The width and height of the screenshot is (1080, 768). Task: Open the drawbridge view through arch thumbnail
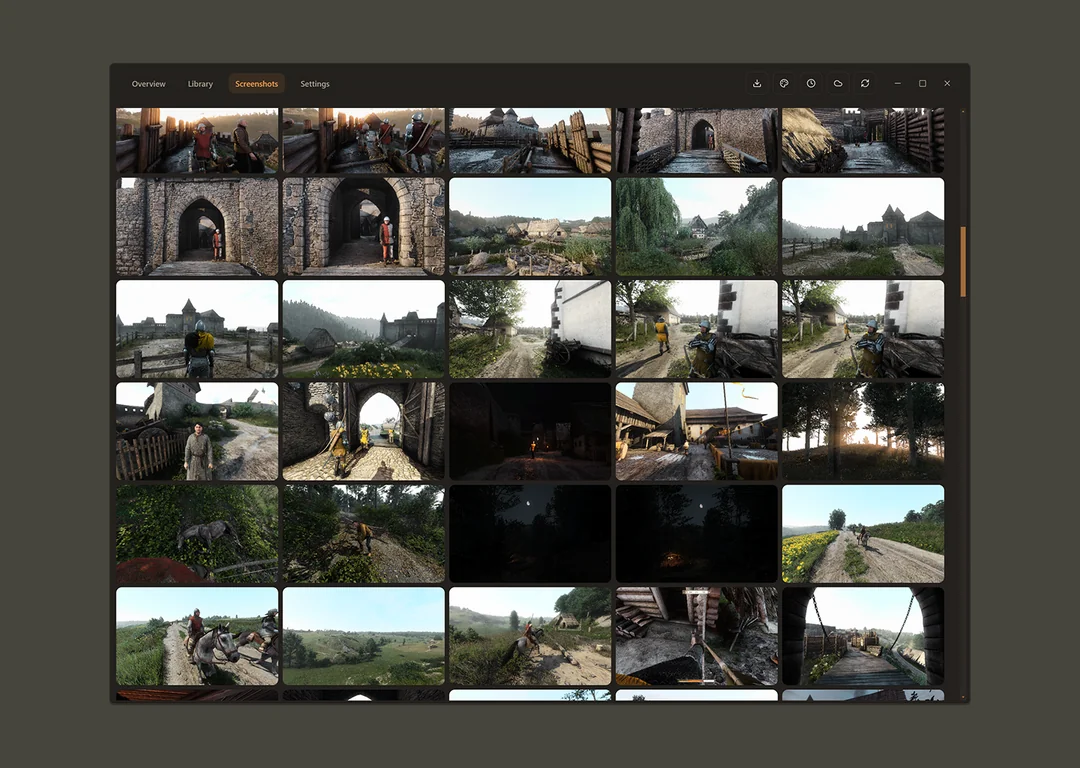[863, 636]
